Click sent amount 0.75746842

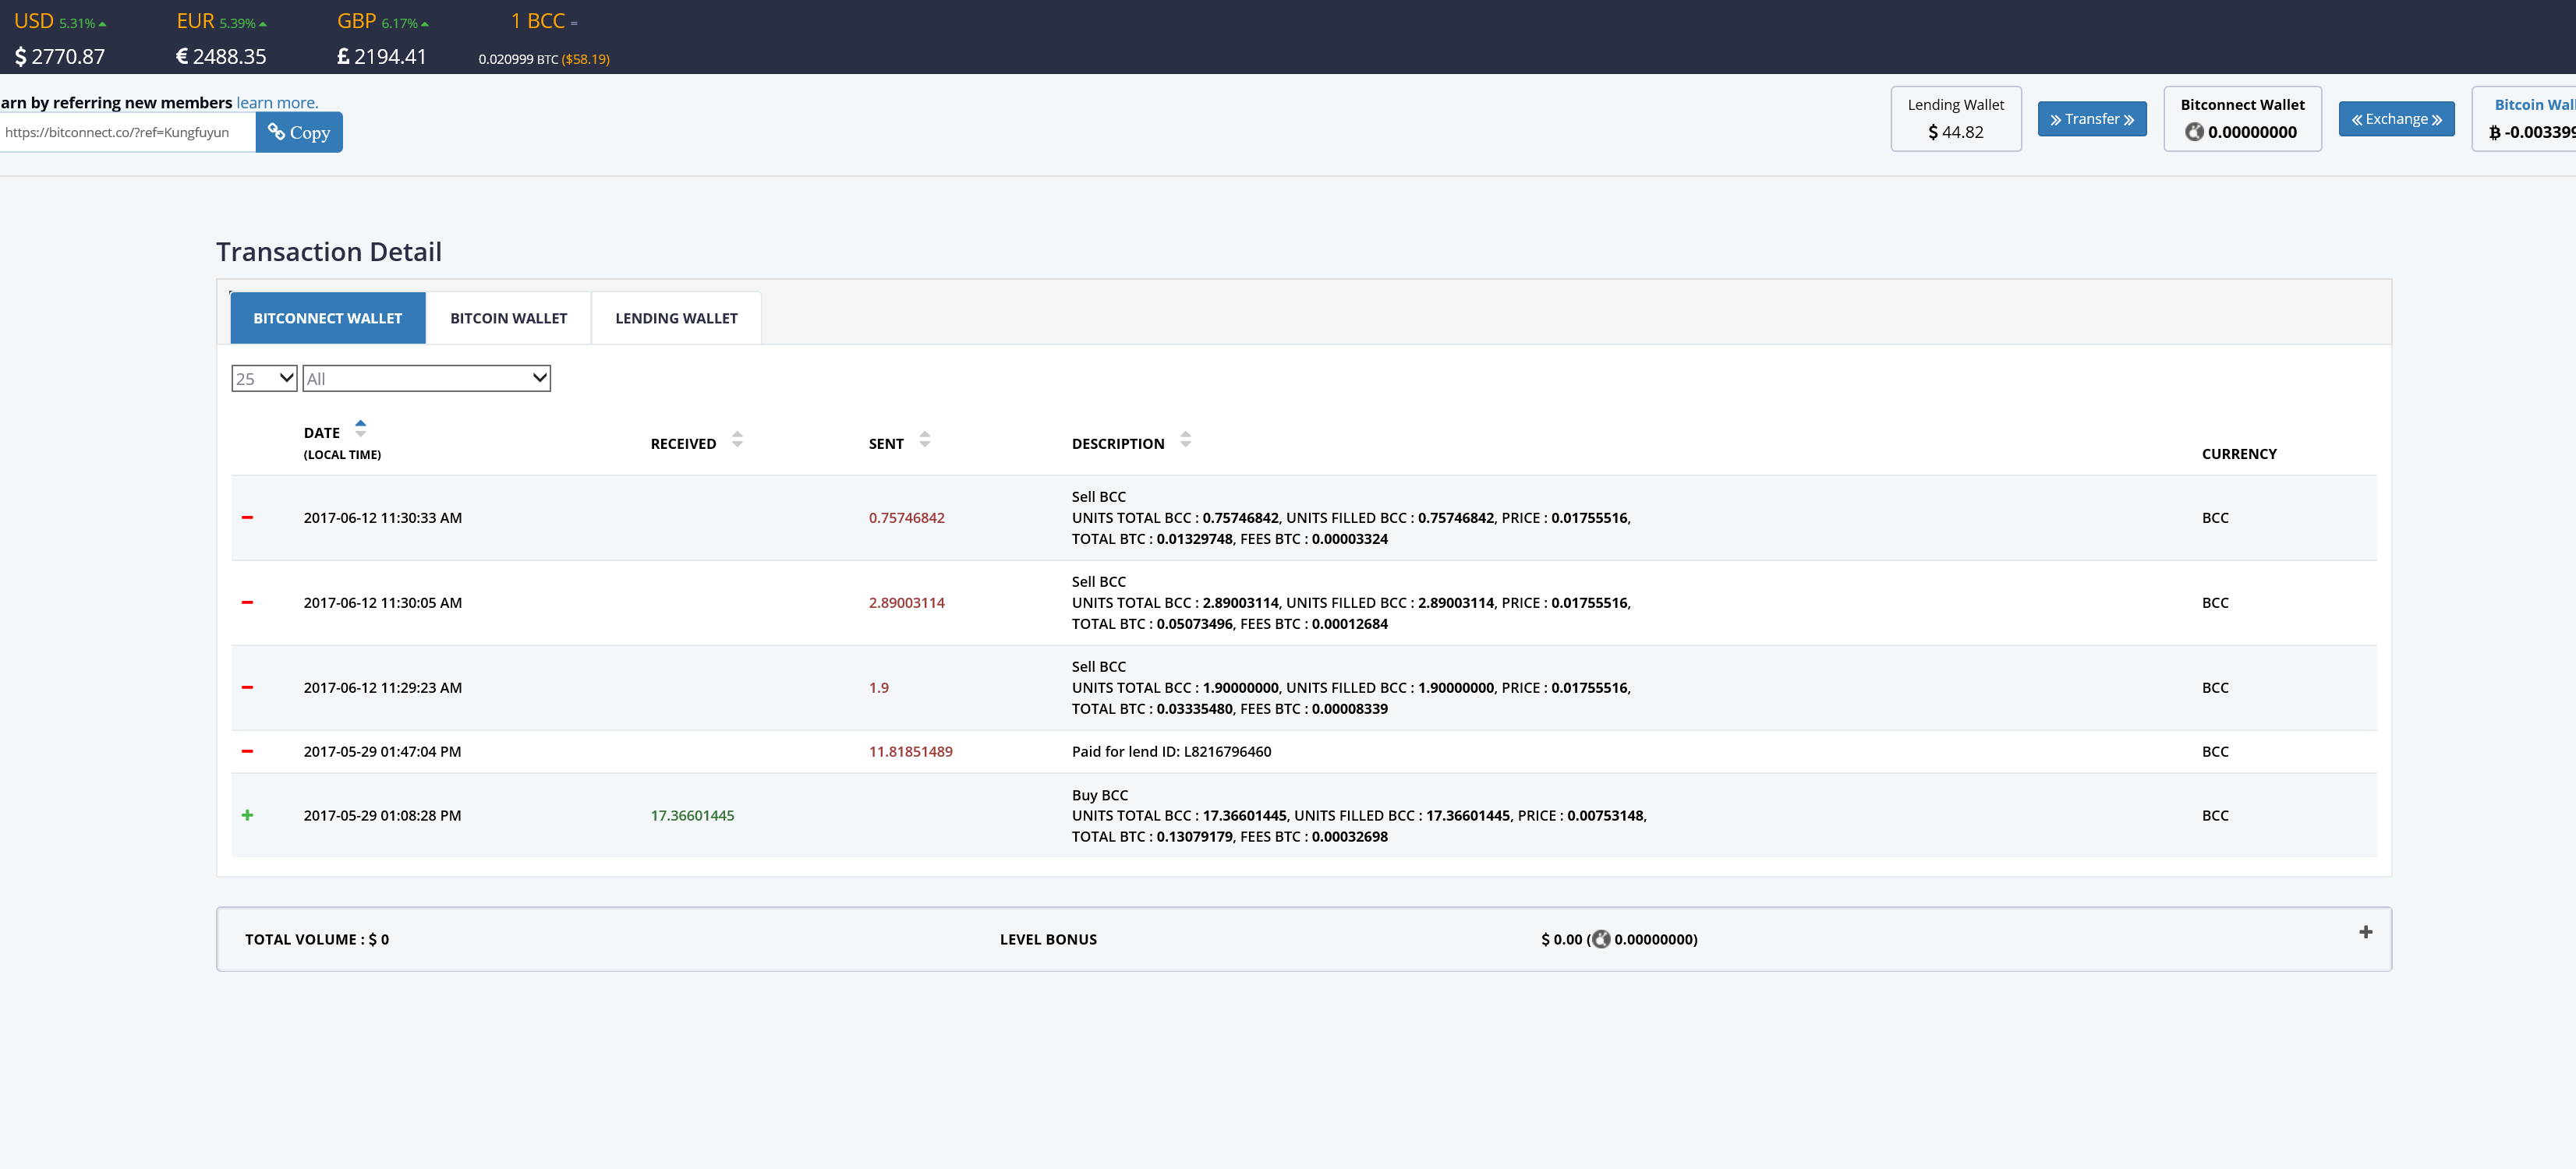[x=906, y=518]
